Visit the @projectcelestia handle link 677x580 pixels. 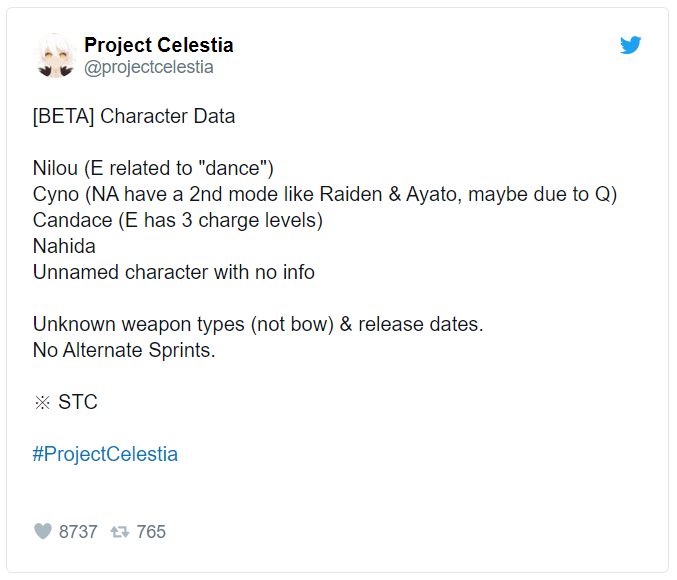tap(149, 67)
